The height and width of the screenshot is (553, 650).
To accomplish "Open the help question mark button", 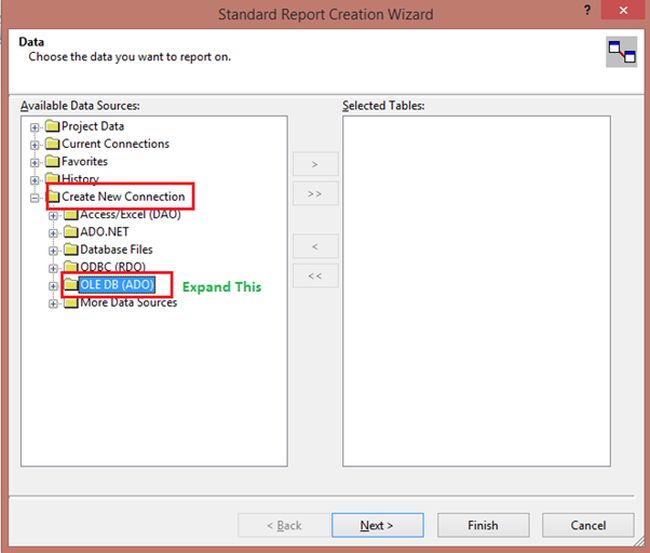I will (587, 10).
